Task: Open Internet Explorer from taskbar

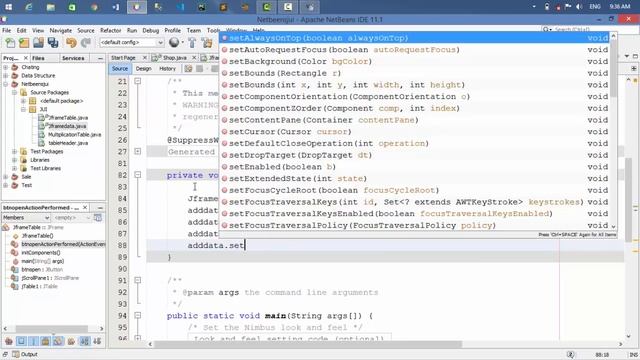Action: [29, 7]
